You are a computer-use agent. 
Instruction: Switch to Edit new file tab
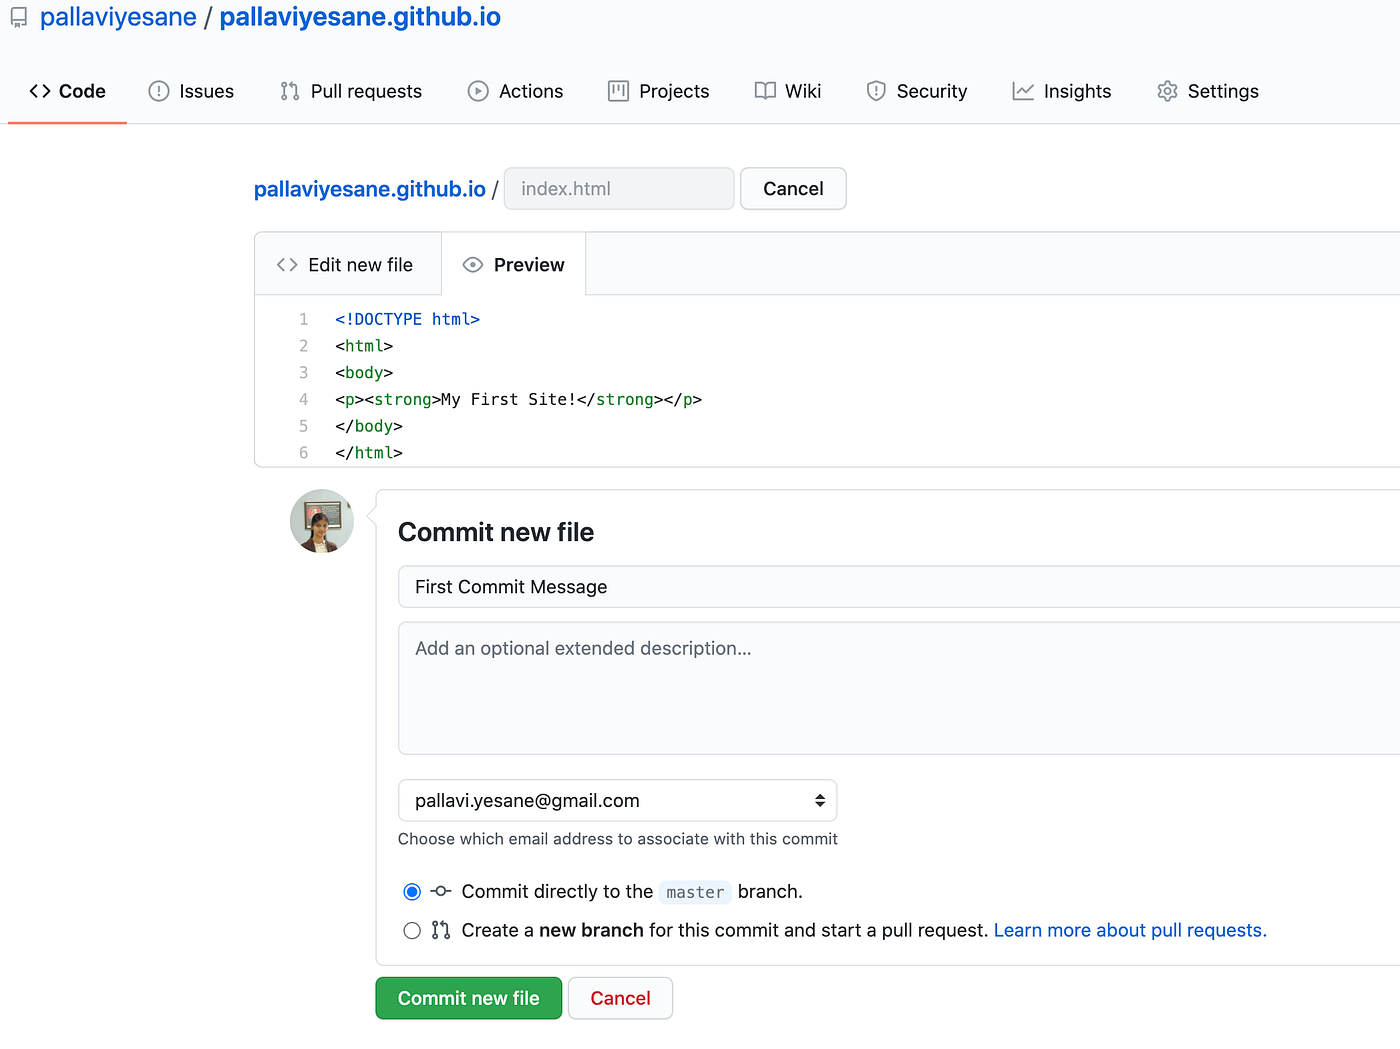(348, 265)
